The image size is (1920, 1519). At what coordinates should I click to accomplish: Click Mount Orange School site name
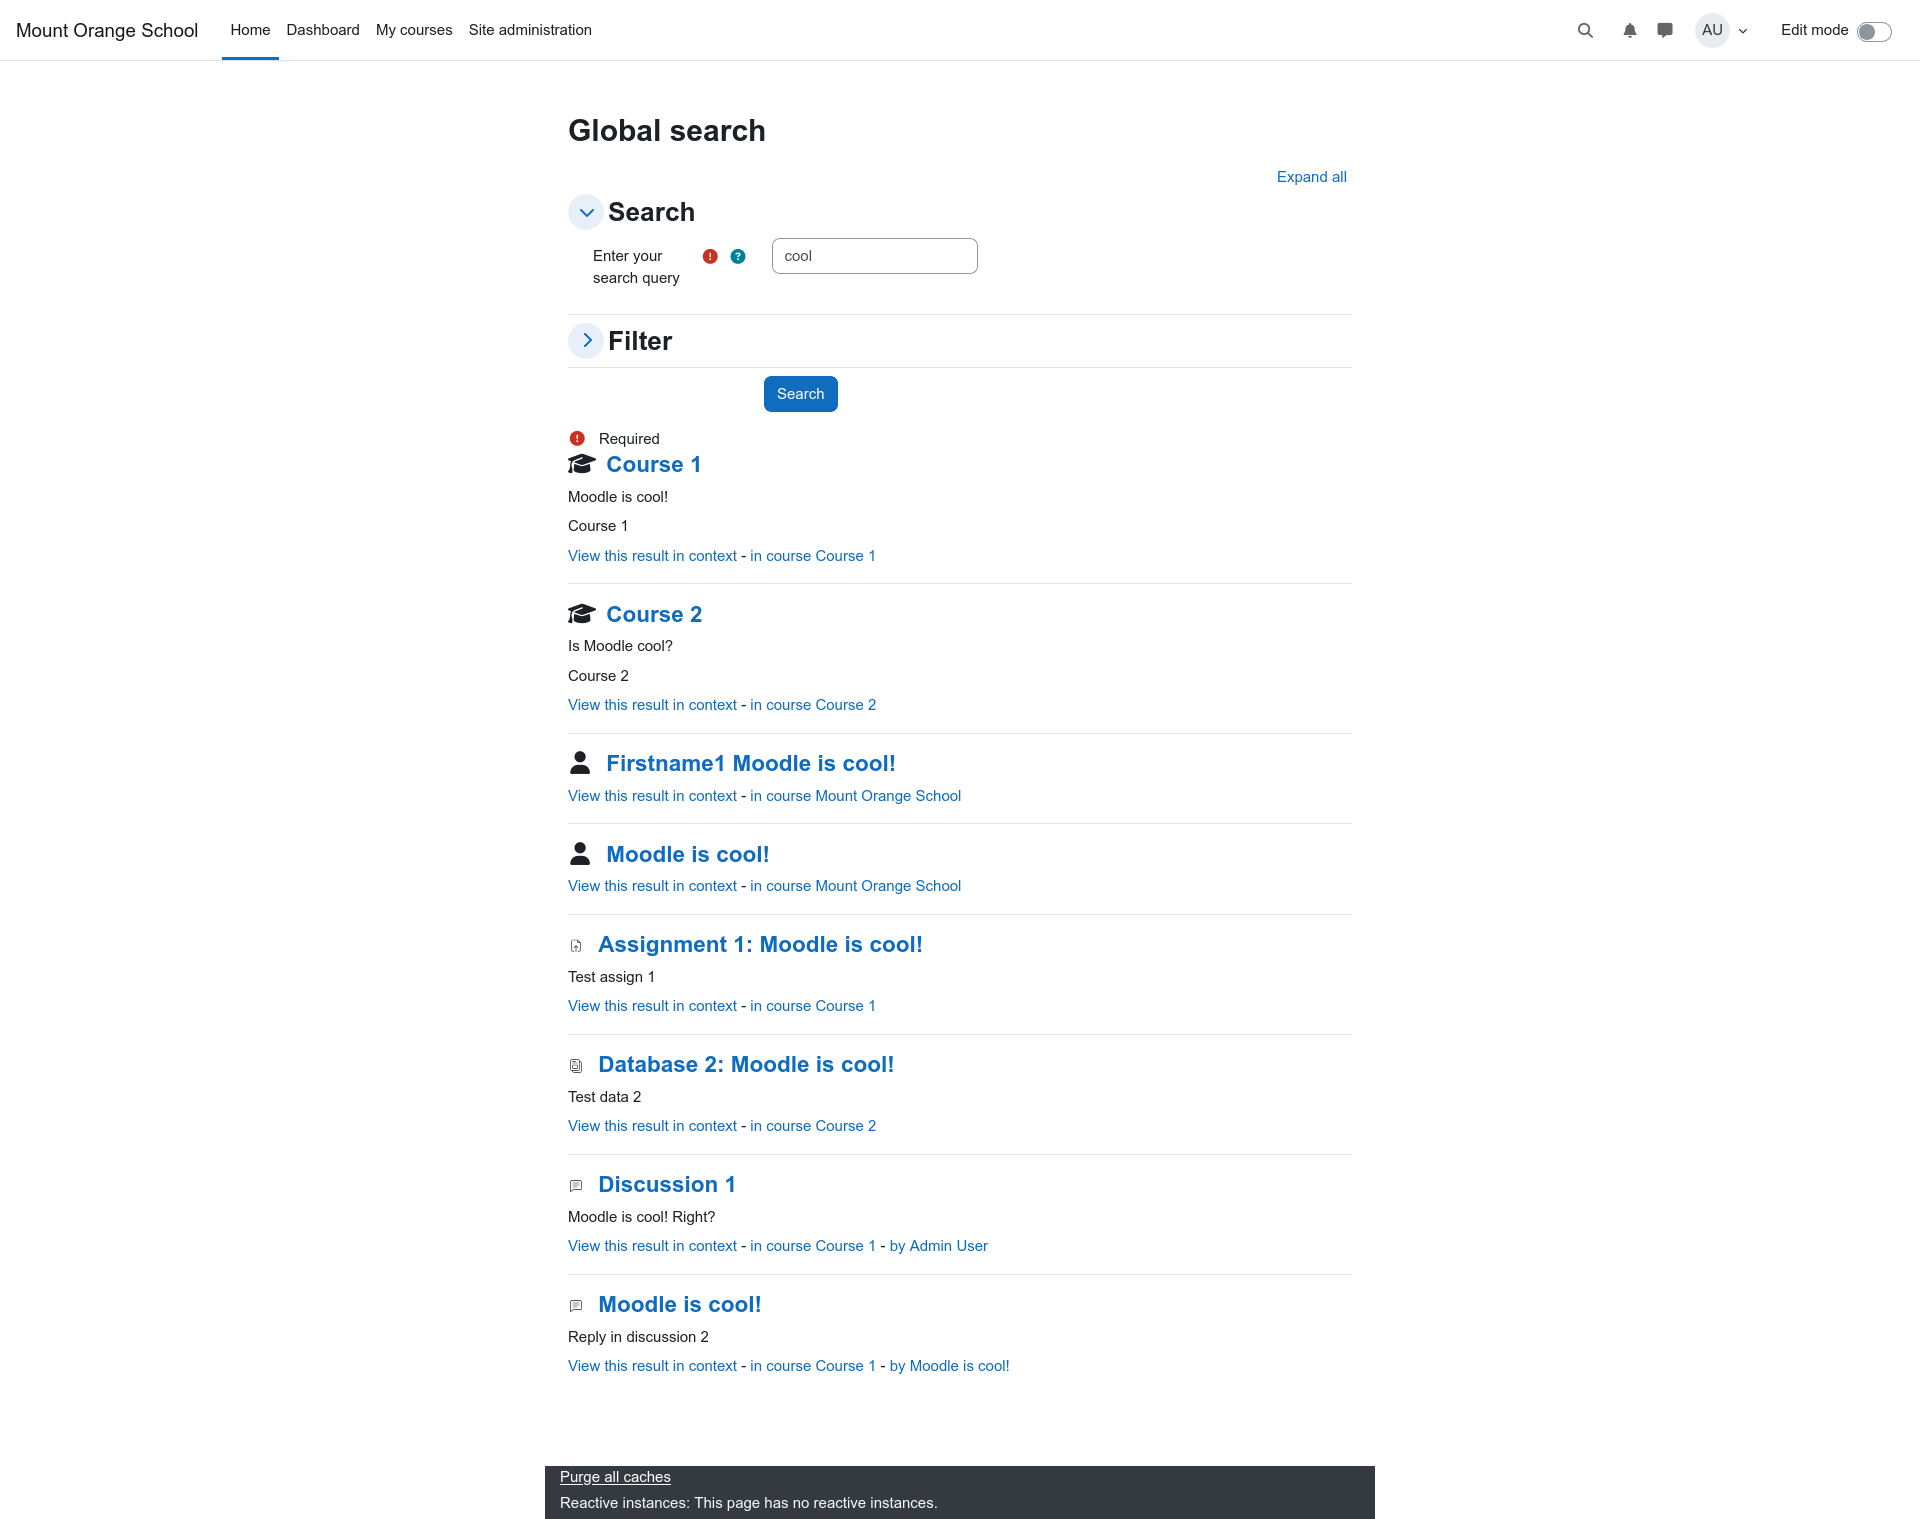pyautogui.click(x=107, y=30)
